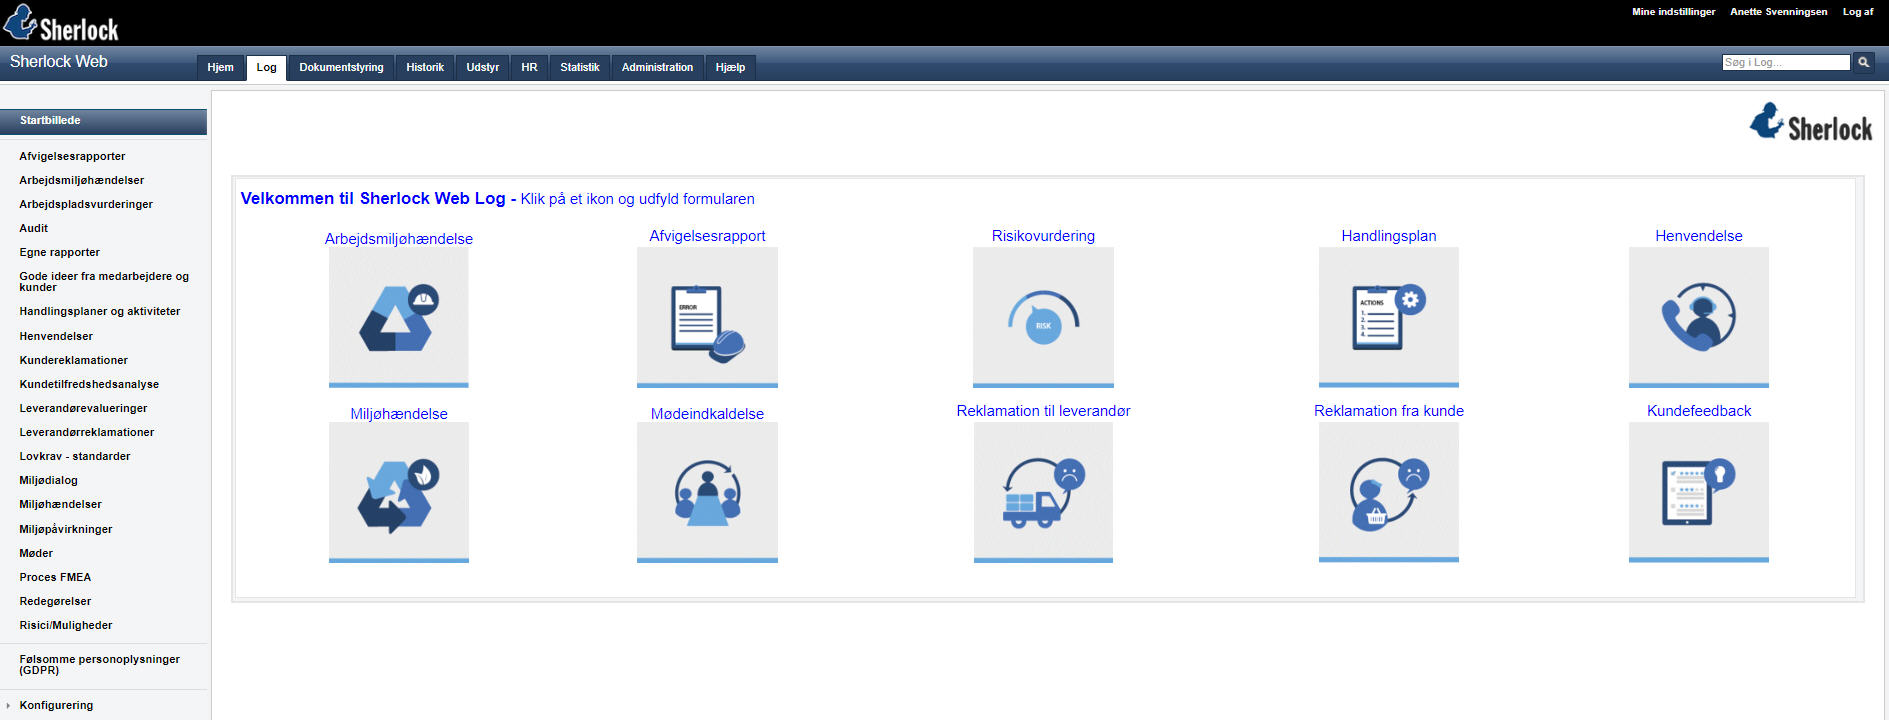Click Log af to sign out
Viewport: 1889px width, 720px height.
click(1858, 12)
